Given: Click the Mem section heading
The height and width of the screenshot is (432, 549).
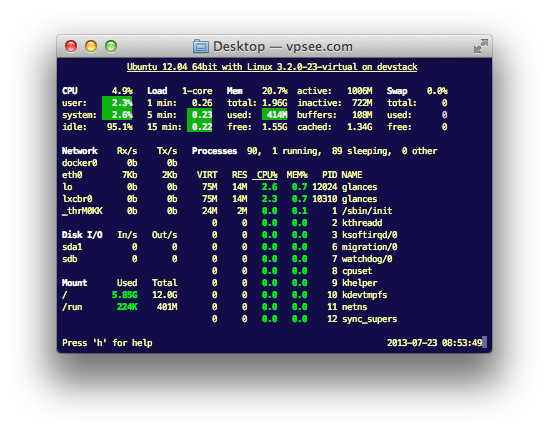Looking at the screenshot, I should [x=235, y=91].
